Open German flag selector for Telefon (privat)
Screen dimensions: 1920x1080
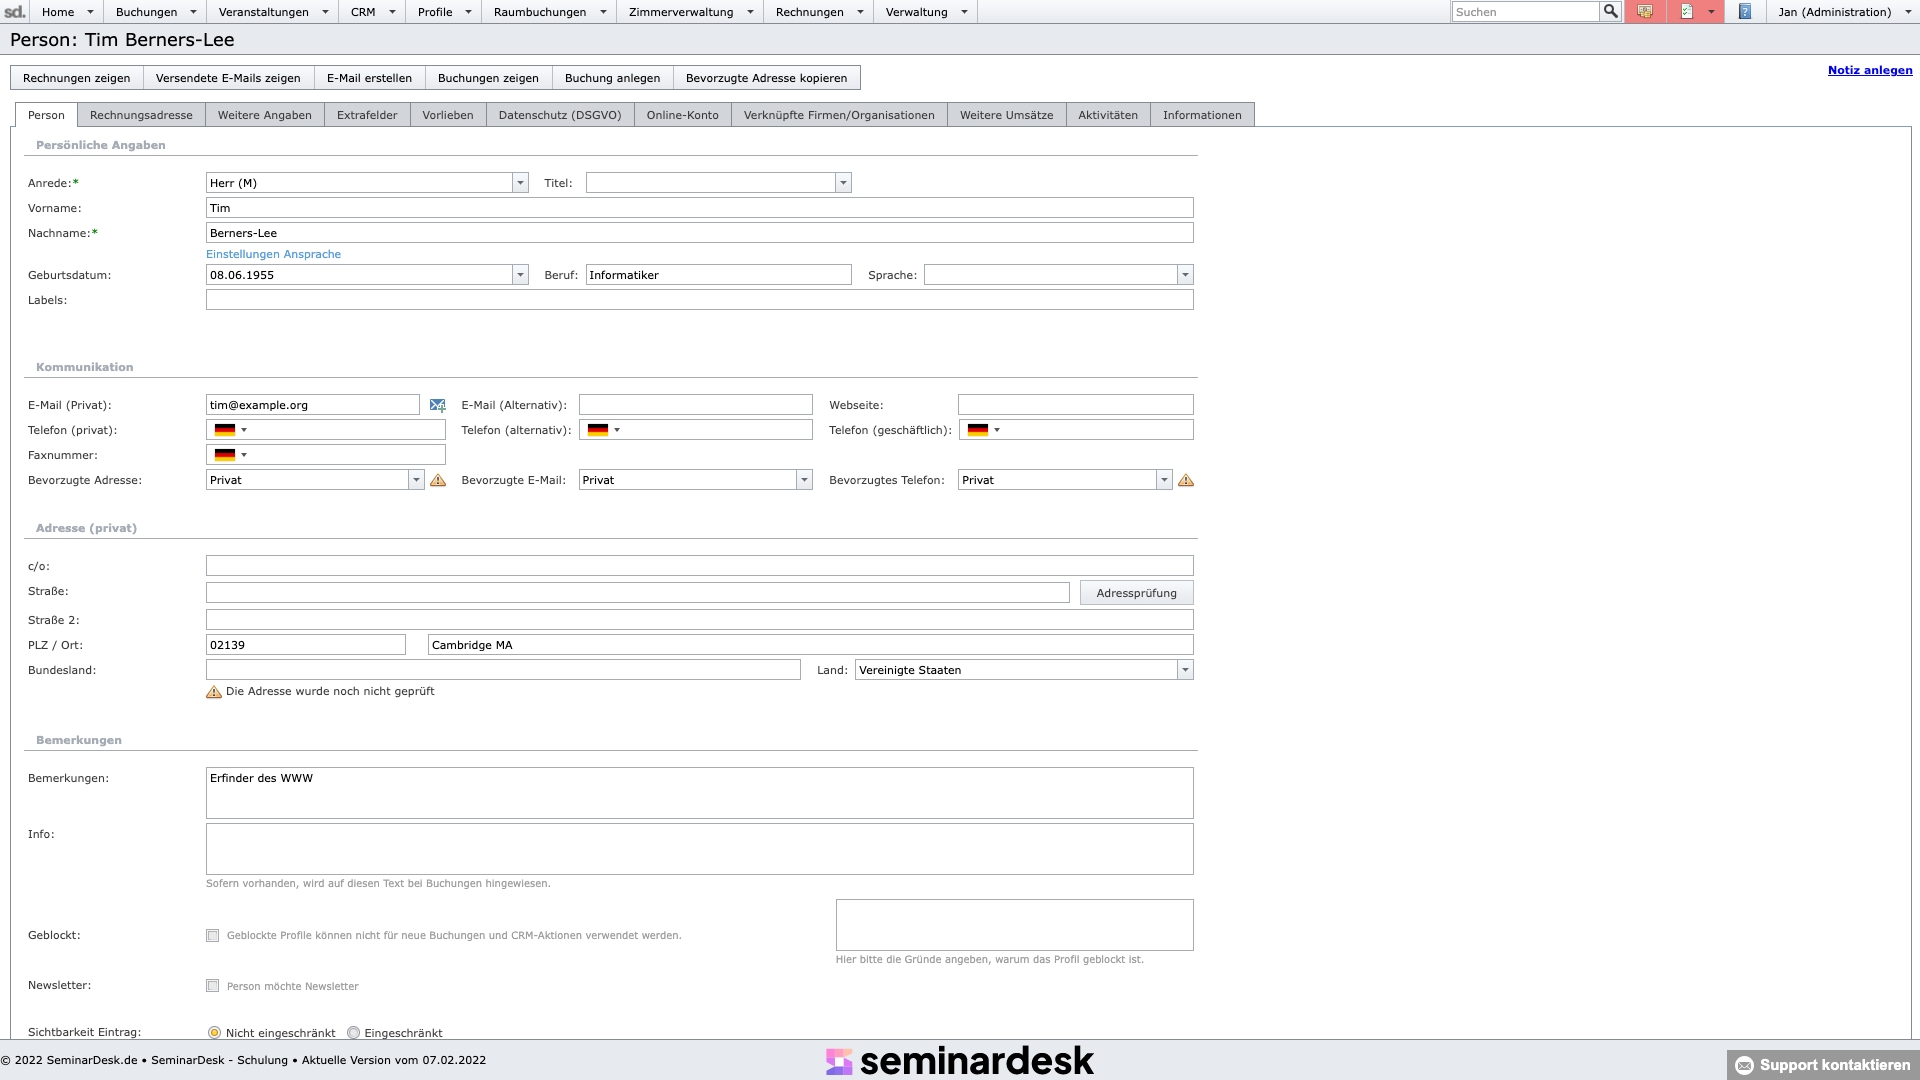click(x=230, y=430)
